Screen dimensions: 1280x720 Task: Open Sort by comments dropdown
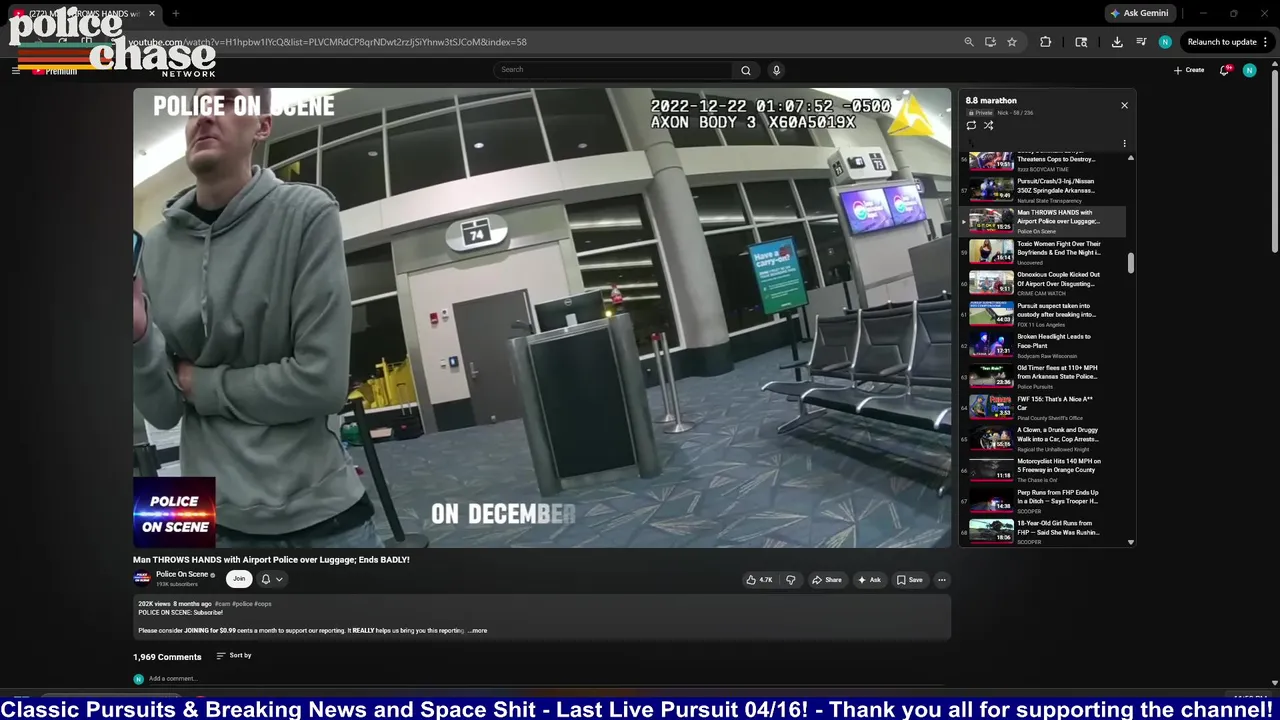[x=234, y=656]
